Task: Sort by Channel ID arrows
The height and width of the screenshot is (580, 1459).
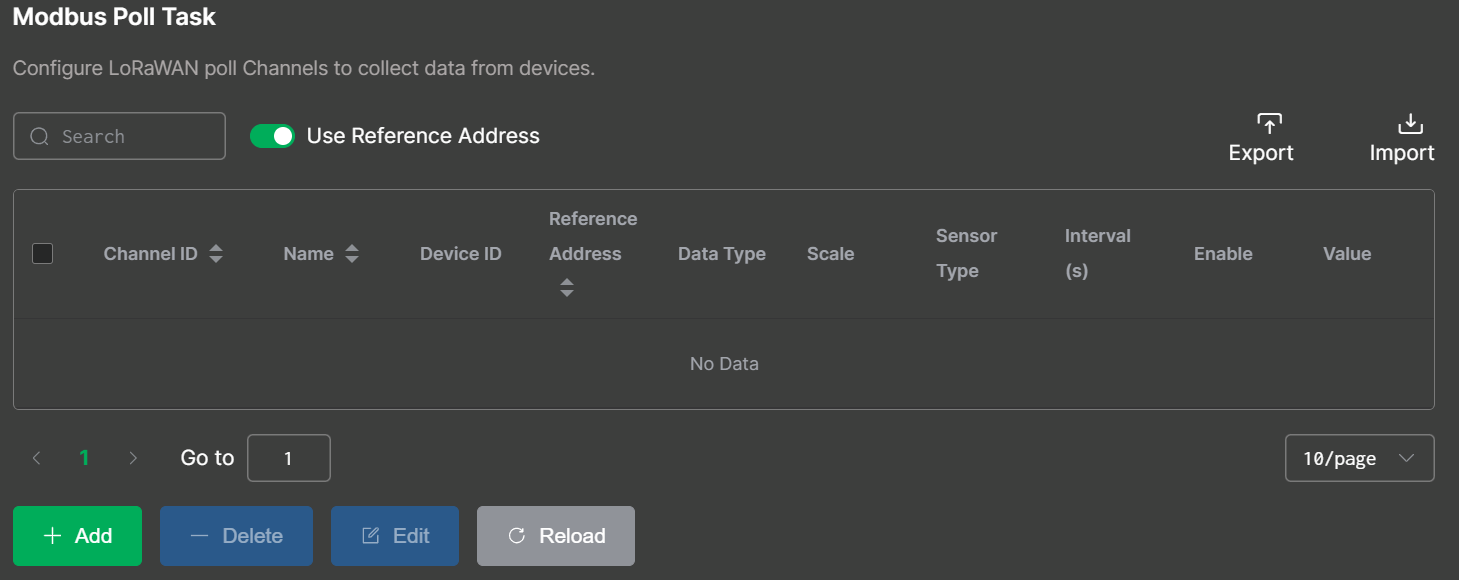Action: coord(216,254)
